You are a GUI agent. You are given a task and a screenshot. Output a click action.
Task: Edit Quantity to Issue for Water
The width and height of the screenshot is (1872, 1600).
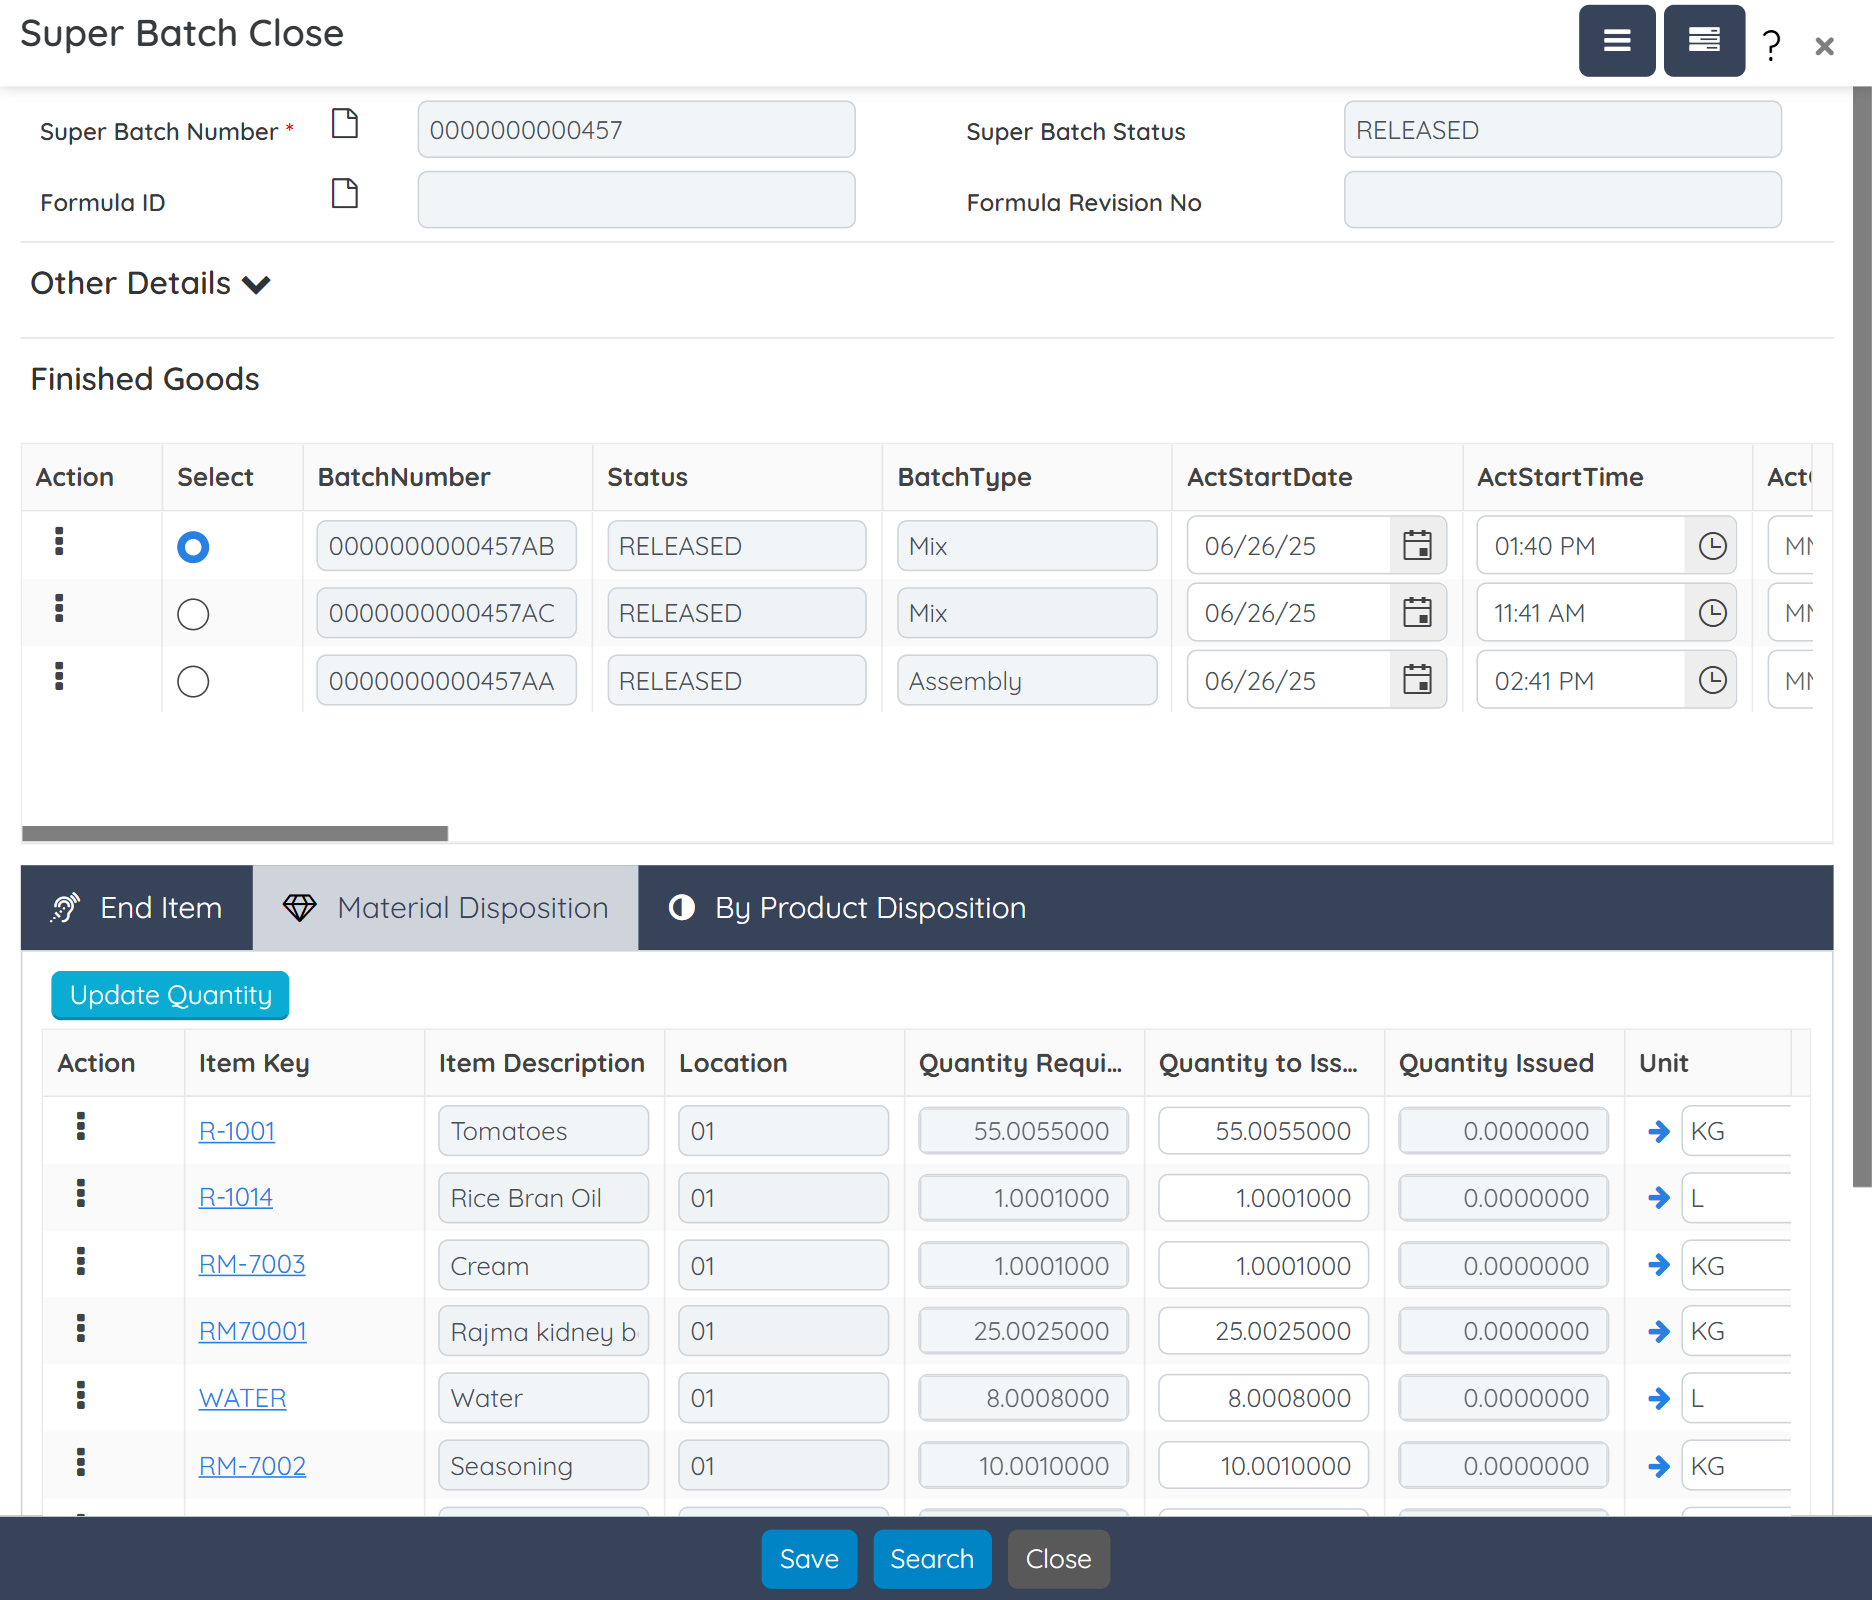[x=1263, y=1398]
